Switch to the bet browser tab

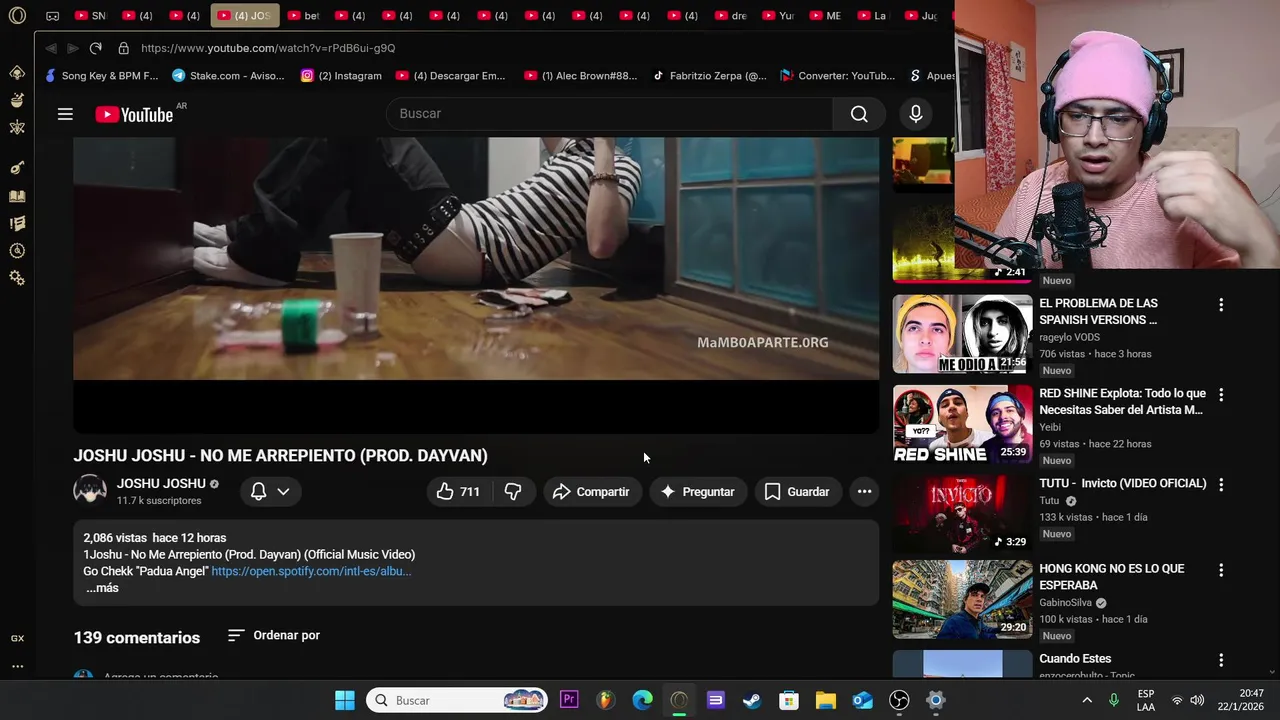point(304,16)
